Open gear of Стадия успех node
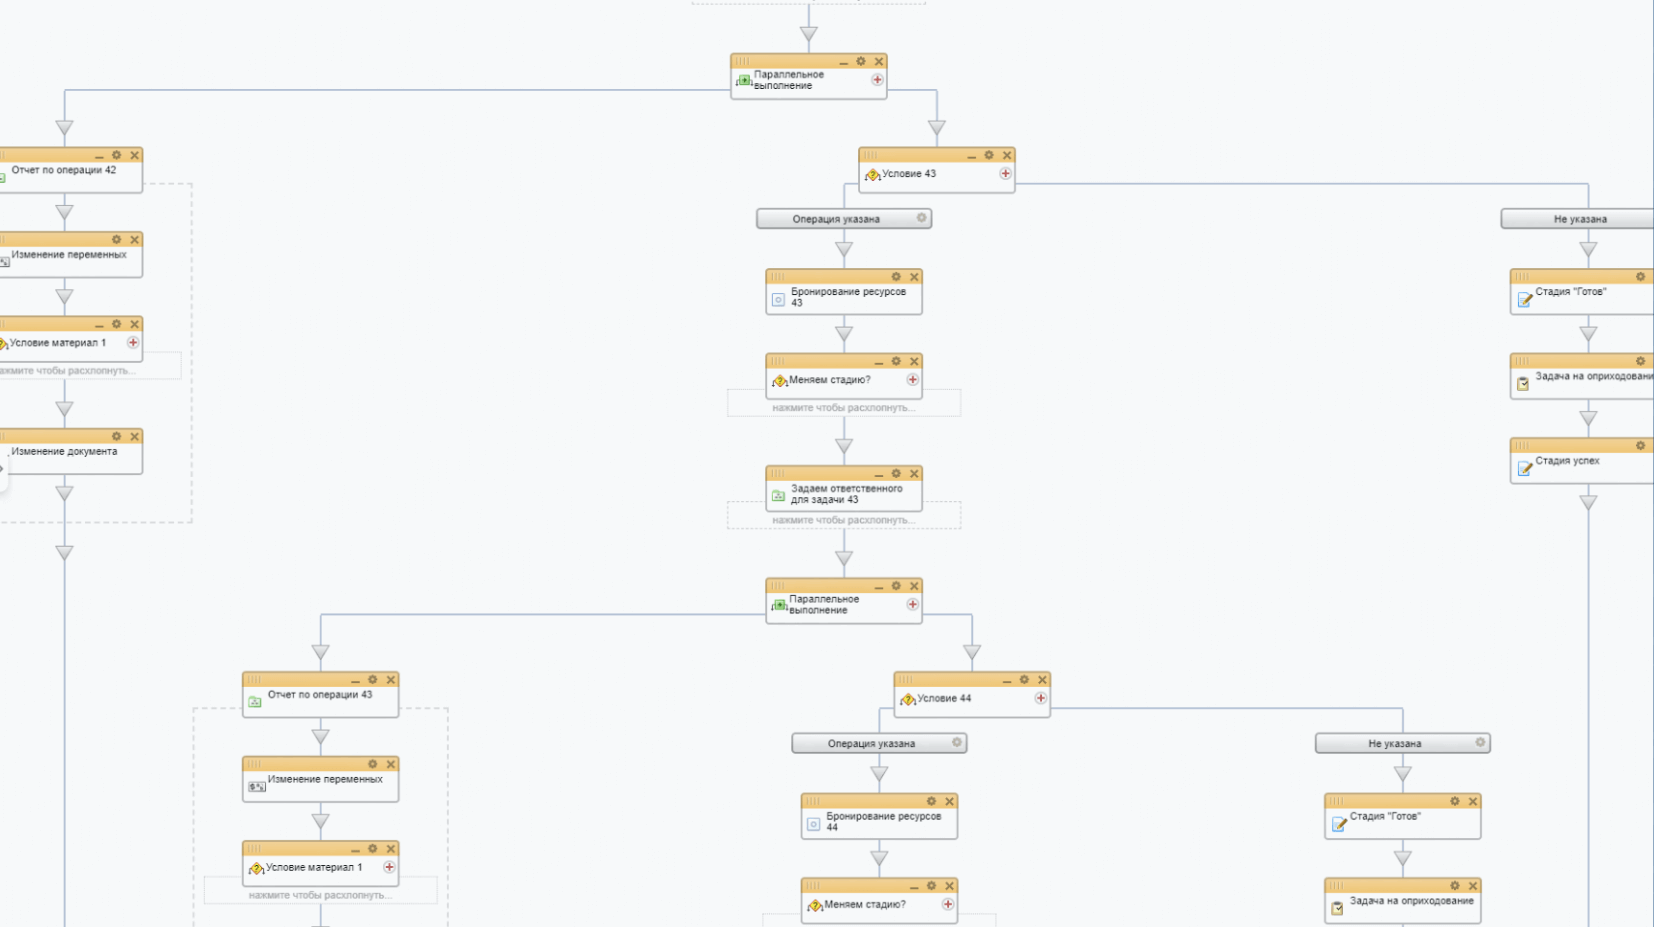 point(1640,445)
